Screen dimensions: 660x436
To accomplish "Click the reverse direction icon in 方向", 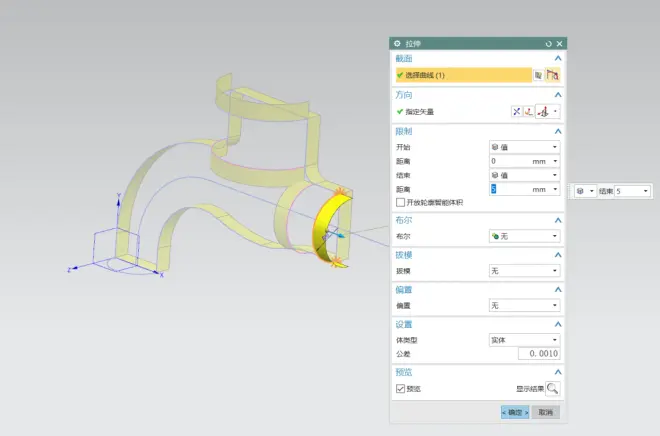I will [516, 111].
